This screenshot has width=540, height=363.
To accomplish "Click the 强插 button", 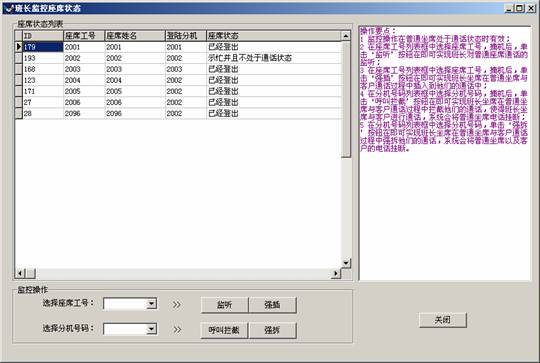I will [x=272, y=305].
